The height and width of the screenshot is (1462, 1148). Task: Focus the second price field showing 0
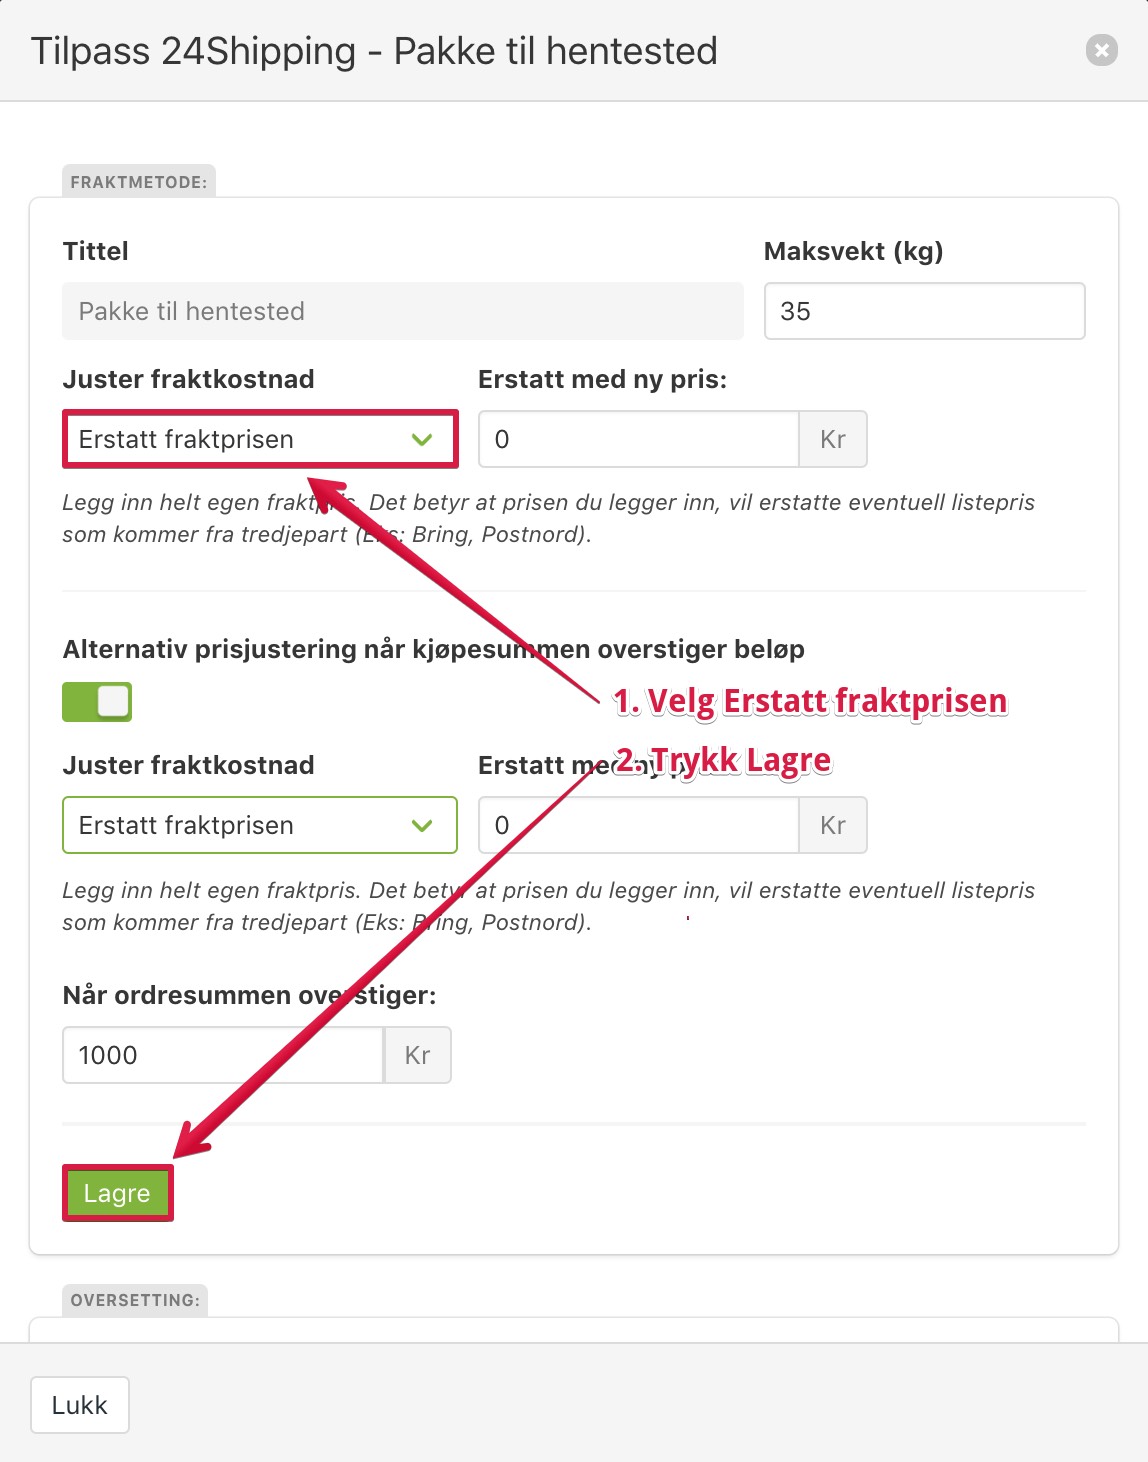pyautogui.click(x=639, y=825)
